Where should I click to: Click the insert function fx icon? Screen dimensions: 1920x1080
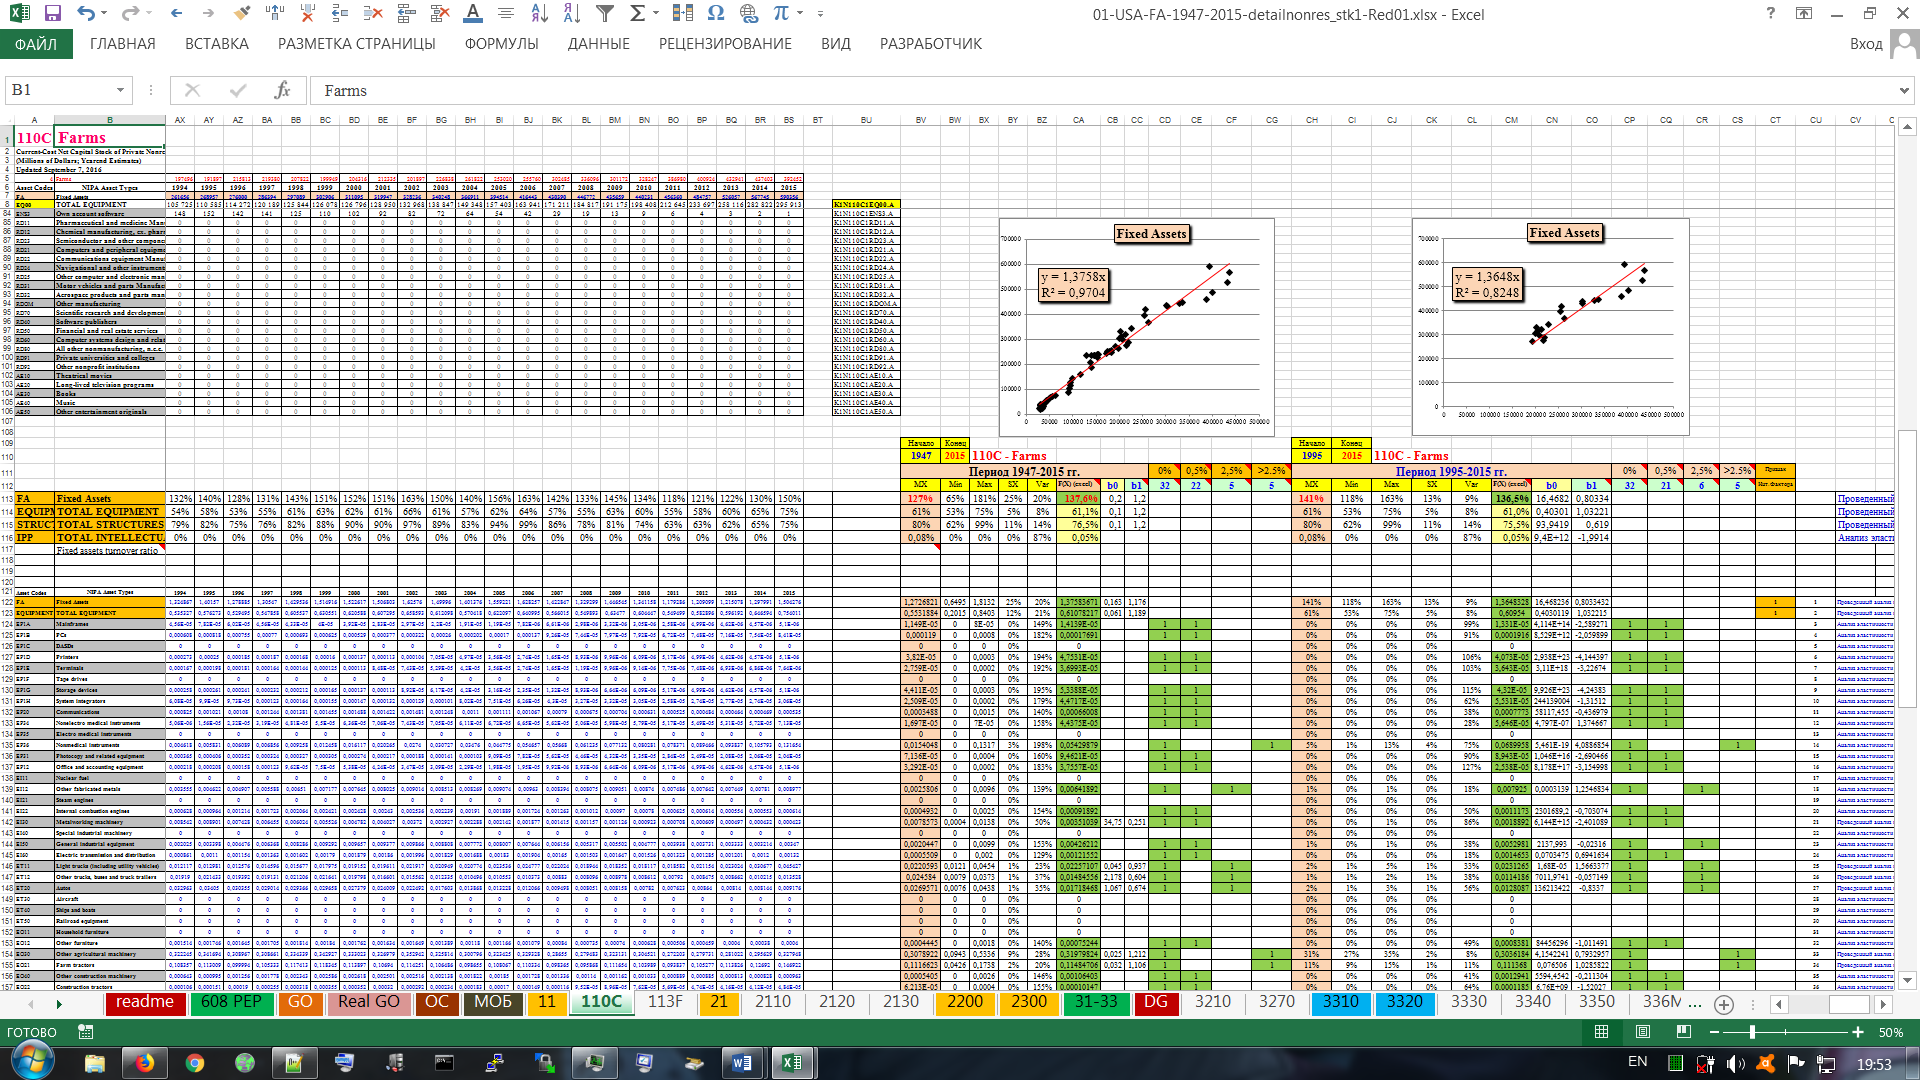coord(282,90)
